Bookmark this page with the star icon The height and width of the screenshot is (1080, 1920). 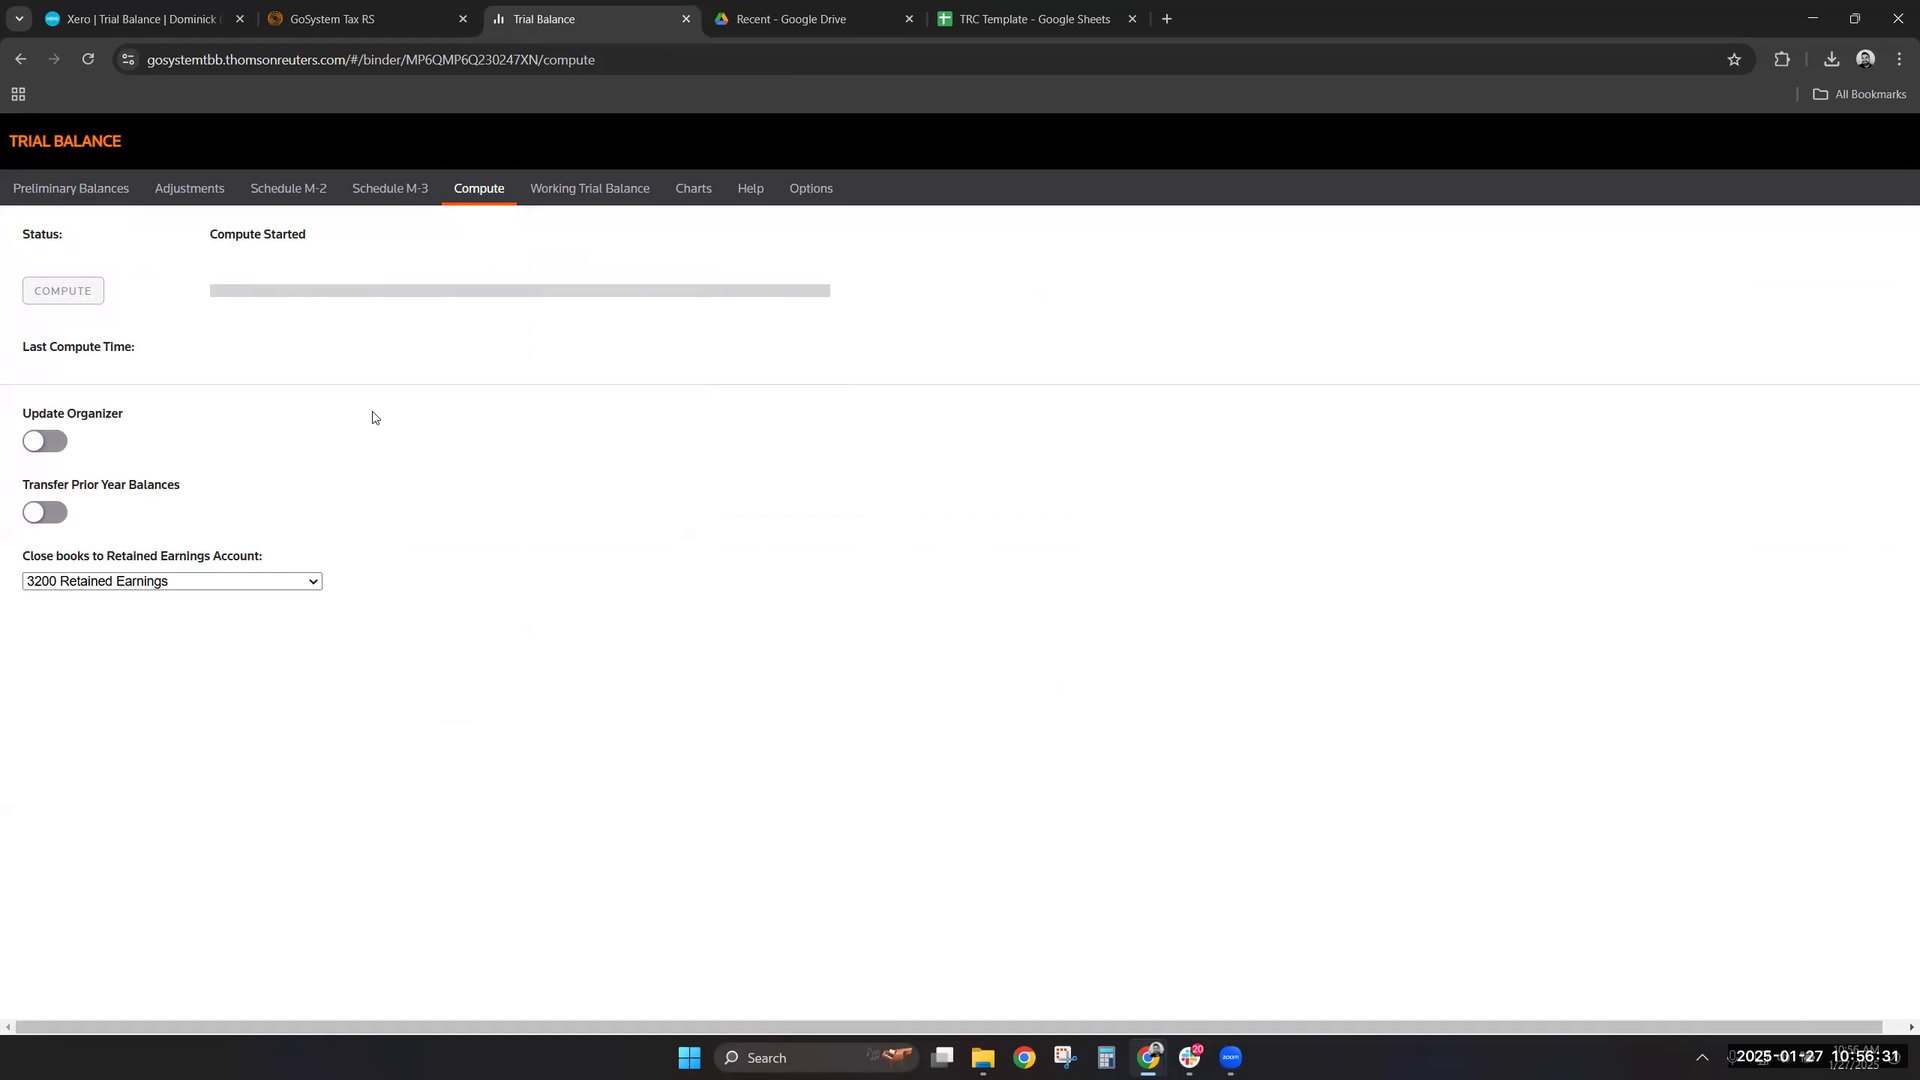click(x=1734, y=60)
